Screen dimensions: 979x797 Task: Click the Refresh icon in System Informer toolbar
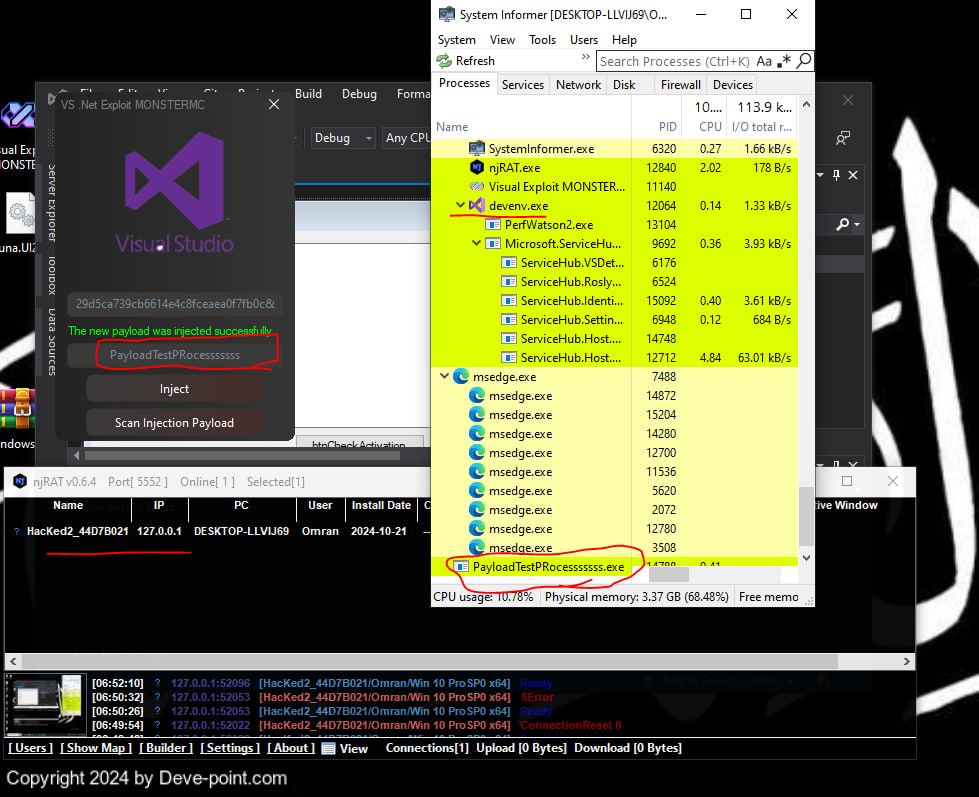[x=445, y=61]
